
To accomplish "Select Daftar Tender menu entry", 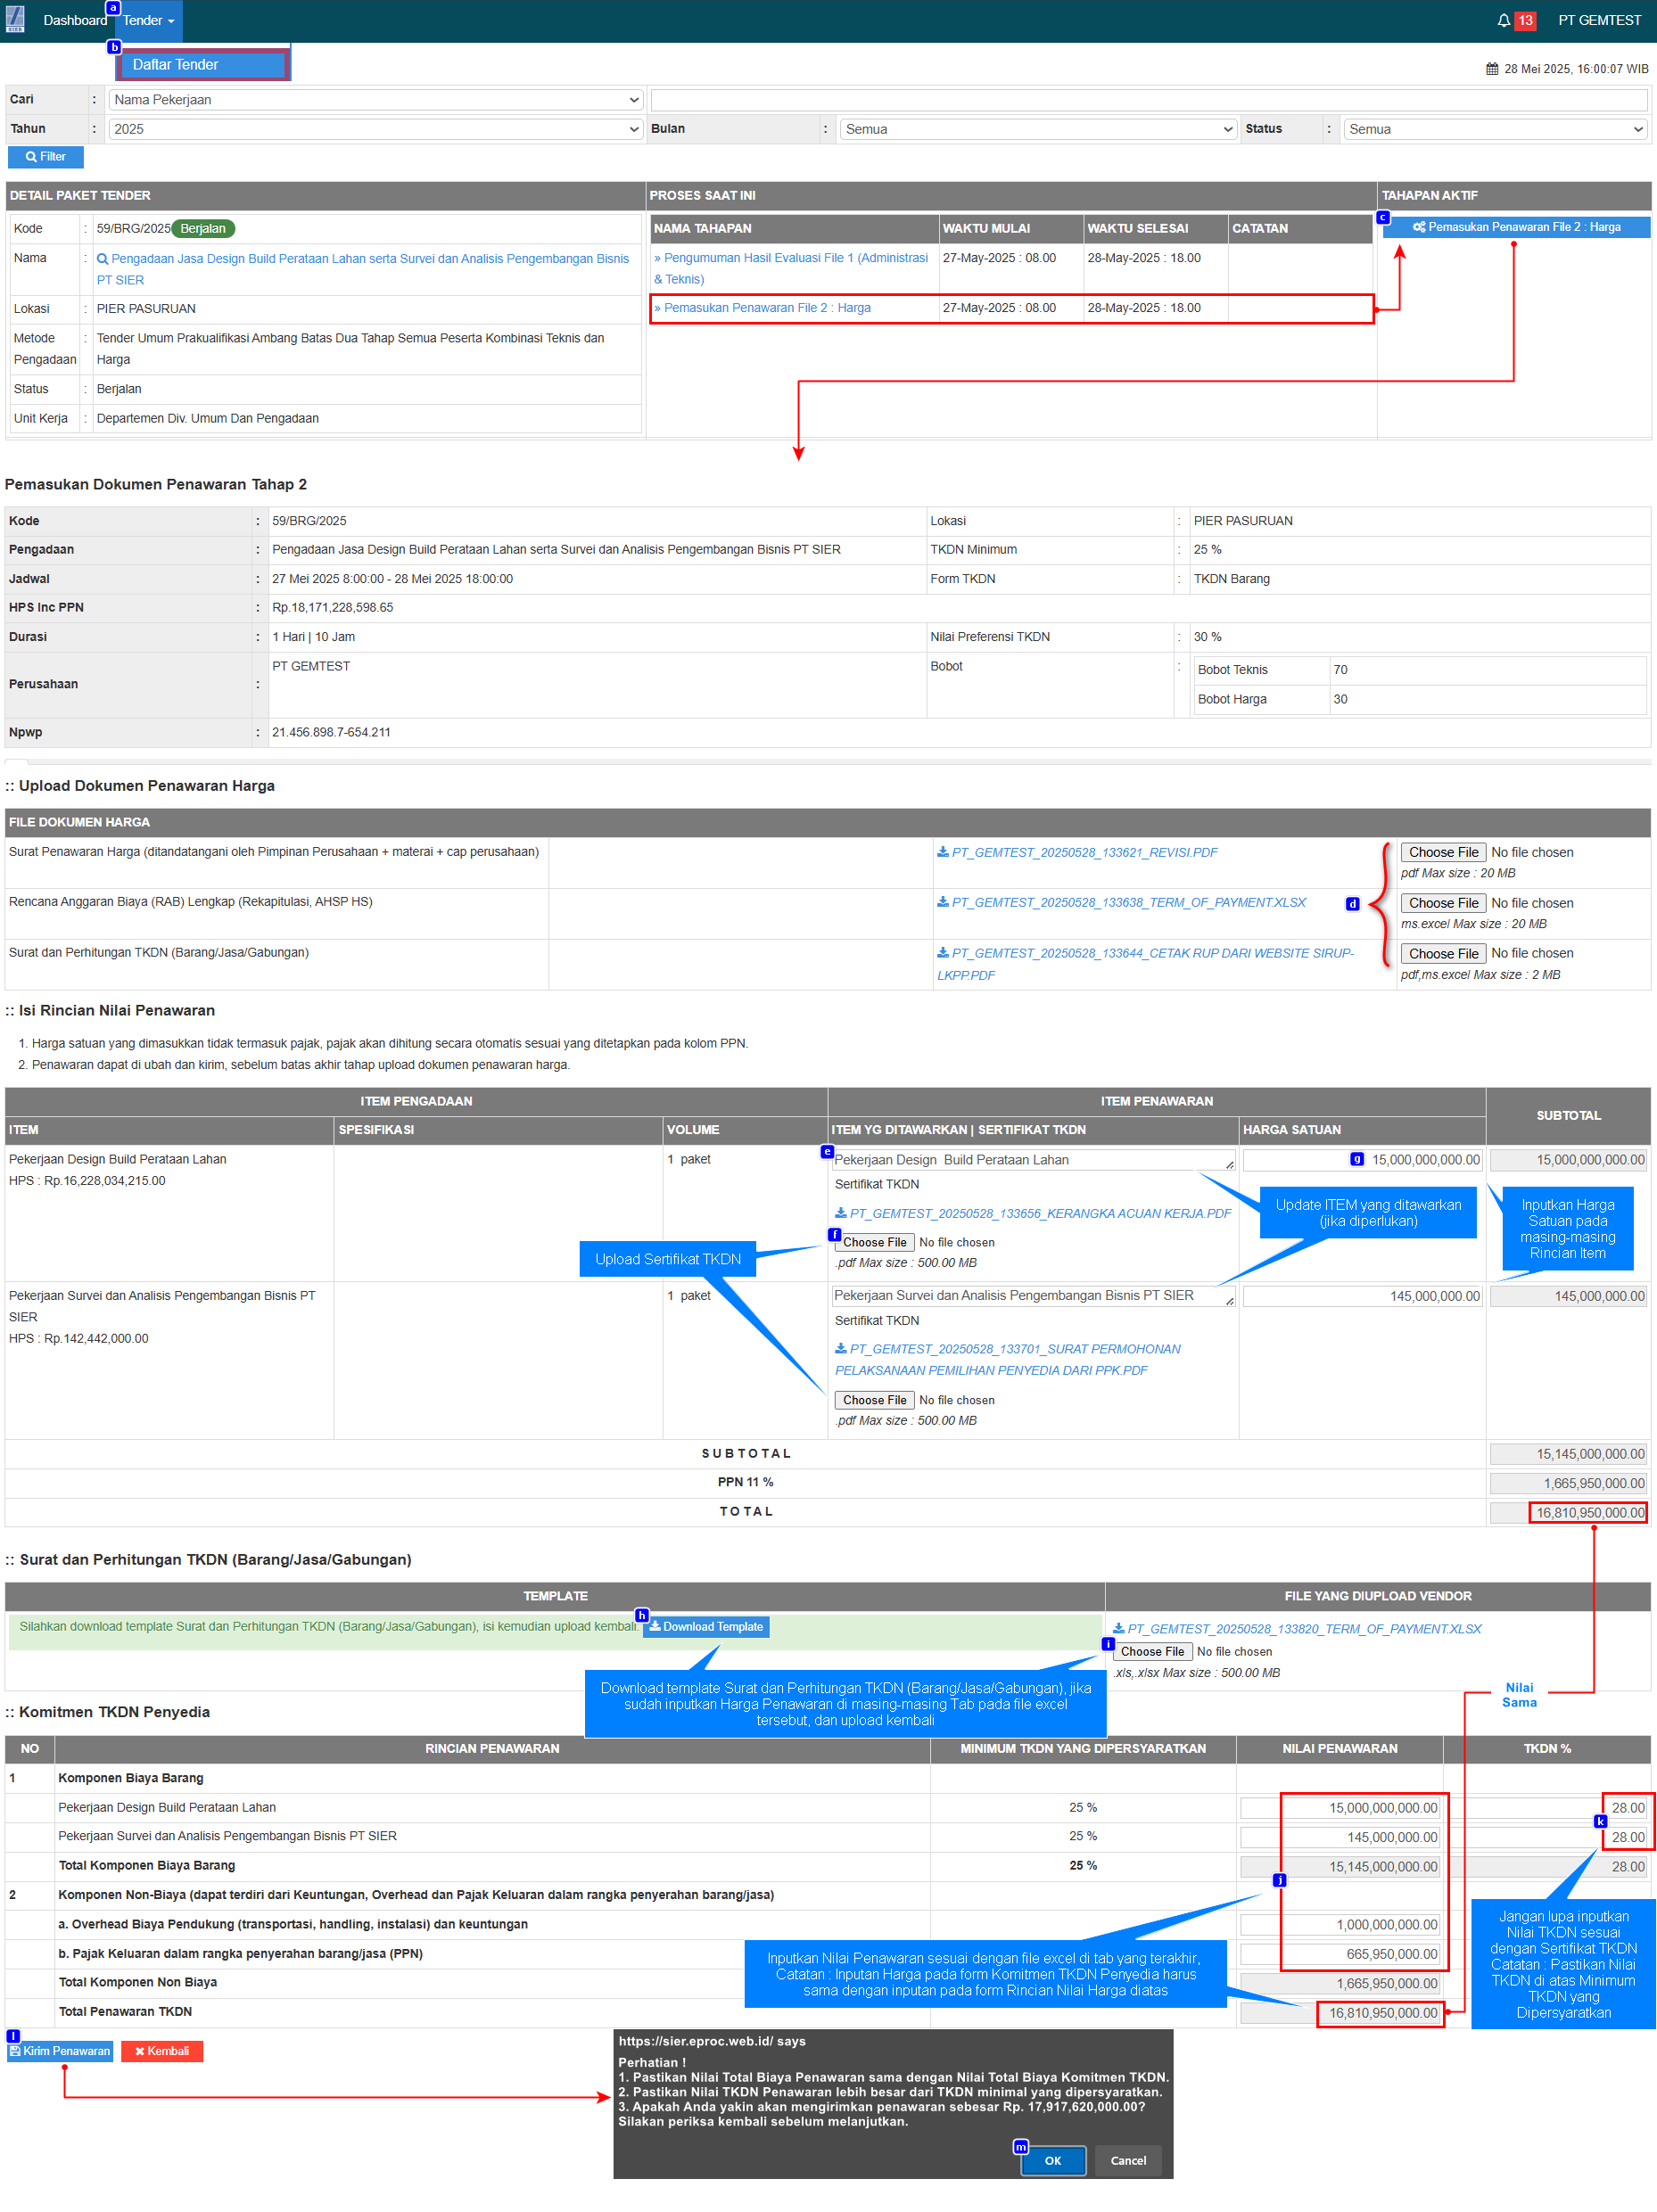I will 203,65.
